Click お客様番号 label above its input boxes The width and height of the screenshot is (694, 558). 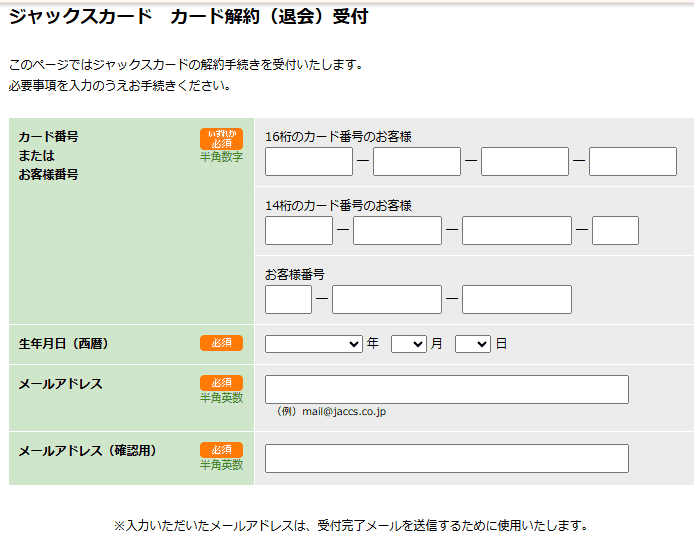coord(295,275)
